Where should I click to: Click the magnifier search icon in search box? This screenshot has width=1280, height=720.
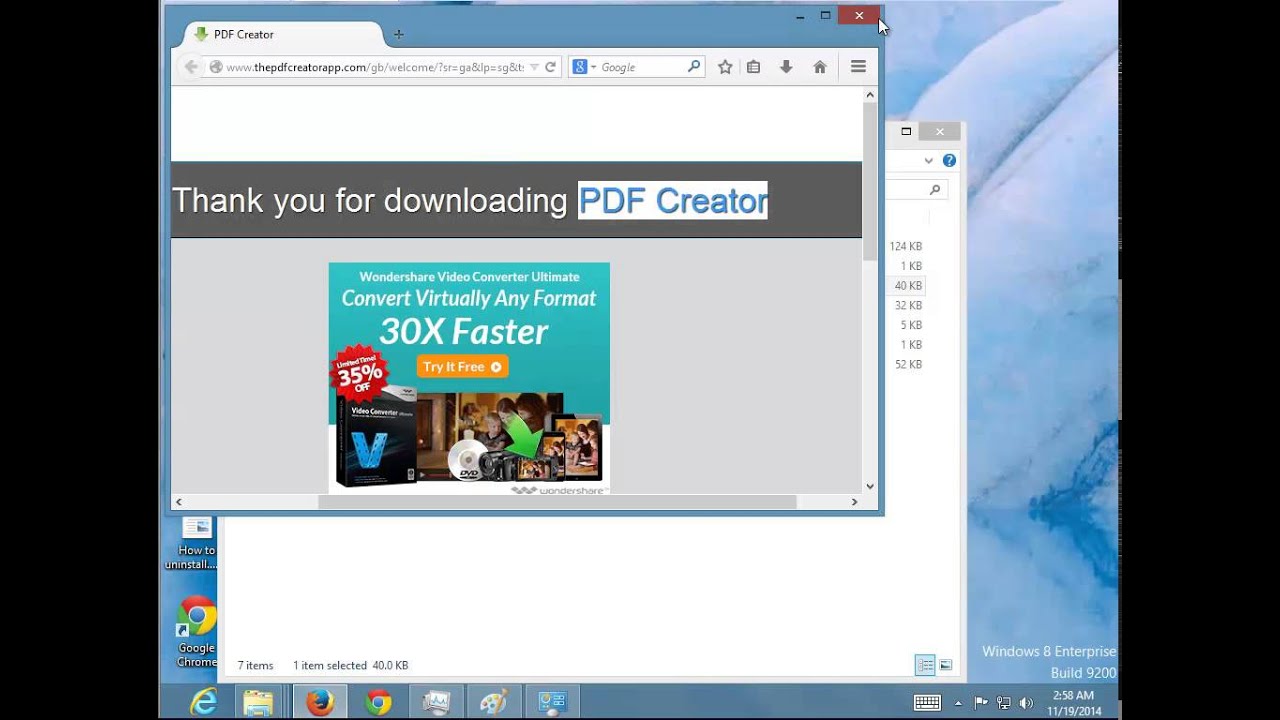pos(694,67)
